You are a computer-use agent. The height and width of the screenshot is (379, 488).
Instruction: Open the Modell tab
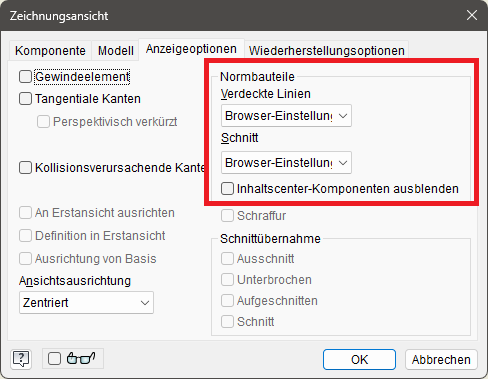click(x=115, y=51)
